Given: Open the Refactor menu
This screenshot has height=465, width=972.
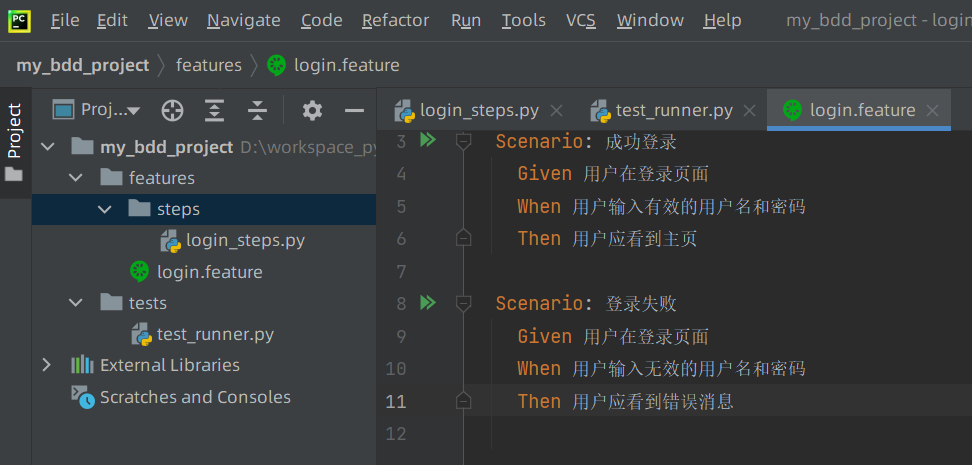Looking at the screenshot, I should (395, 20).
